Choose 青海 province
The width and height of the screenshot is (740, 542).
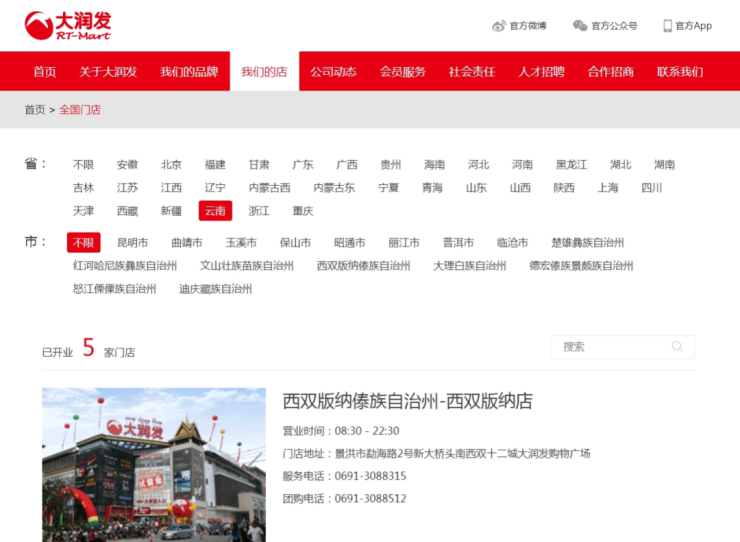432,188
